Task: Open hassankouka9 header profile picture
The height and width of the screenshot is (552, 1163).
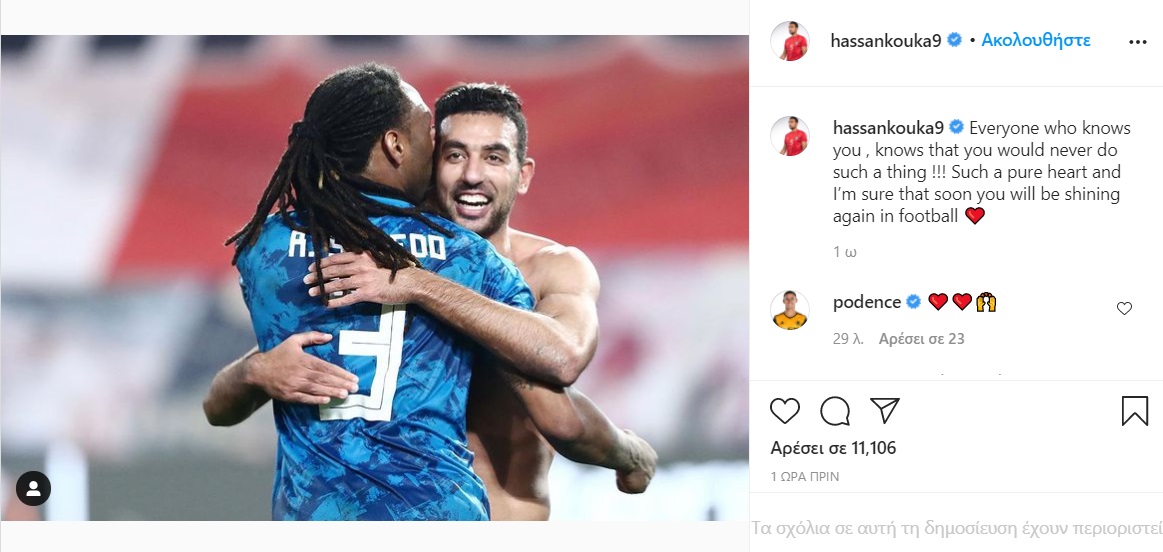Action: click(789, 41)
